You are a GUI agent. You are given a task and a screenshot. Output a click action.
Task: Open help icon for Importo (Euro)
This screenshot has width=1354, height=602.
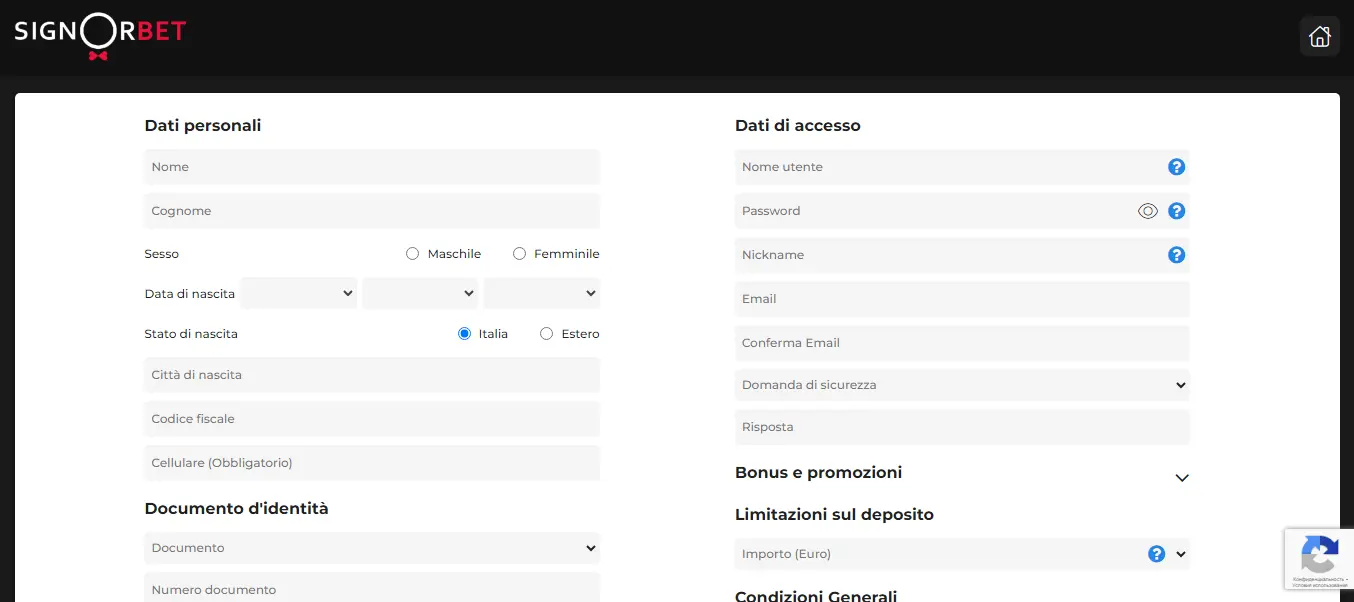[x=1156, y=554]
